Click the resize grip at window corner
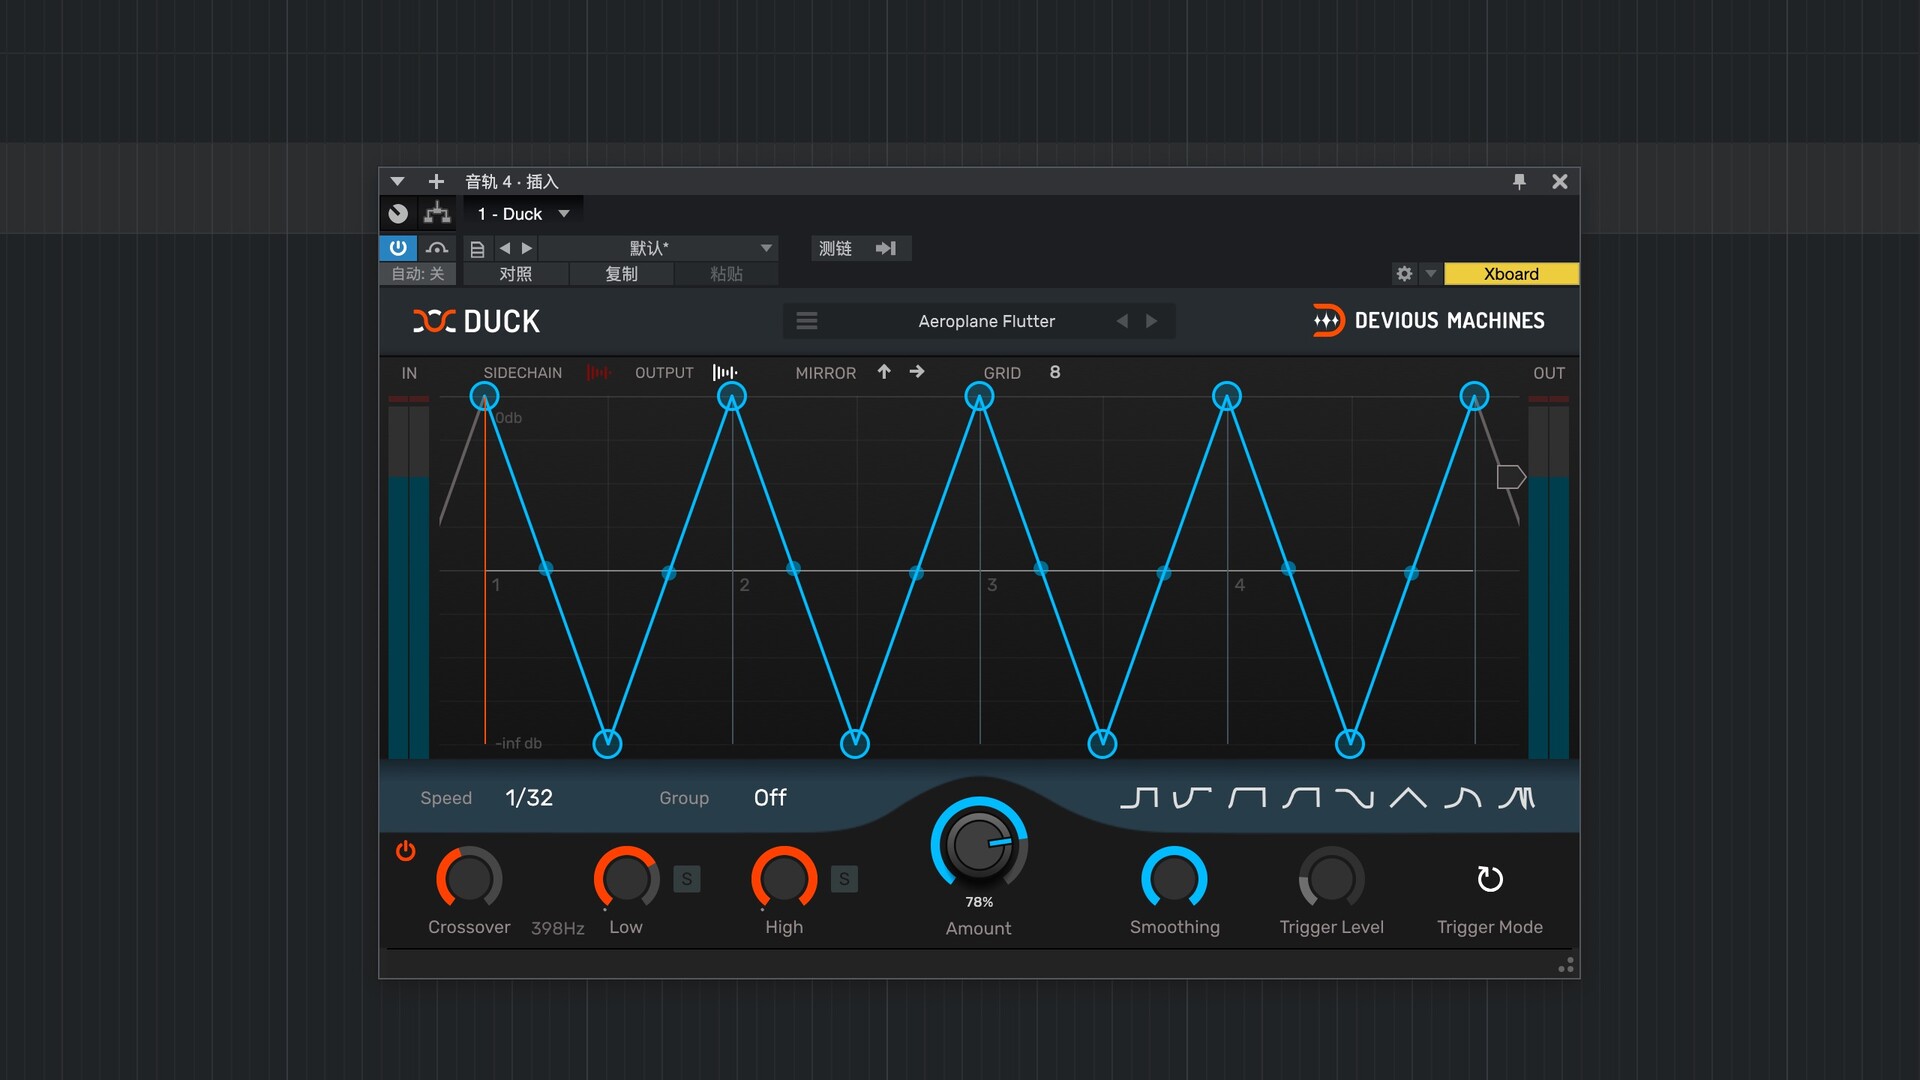The width and height of the screenshot is (1920, 1080). click(1566, 965)
